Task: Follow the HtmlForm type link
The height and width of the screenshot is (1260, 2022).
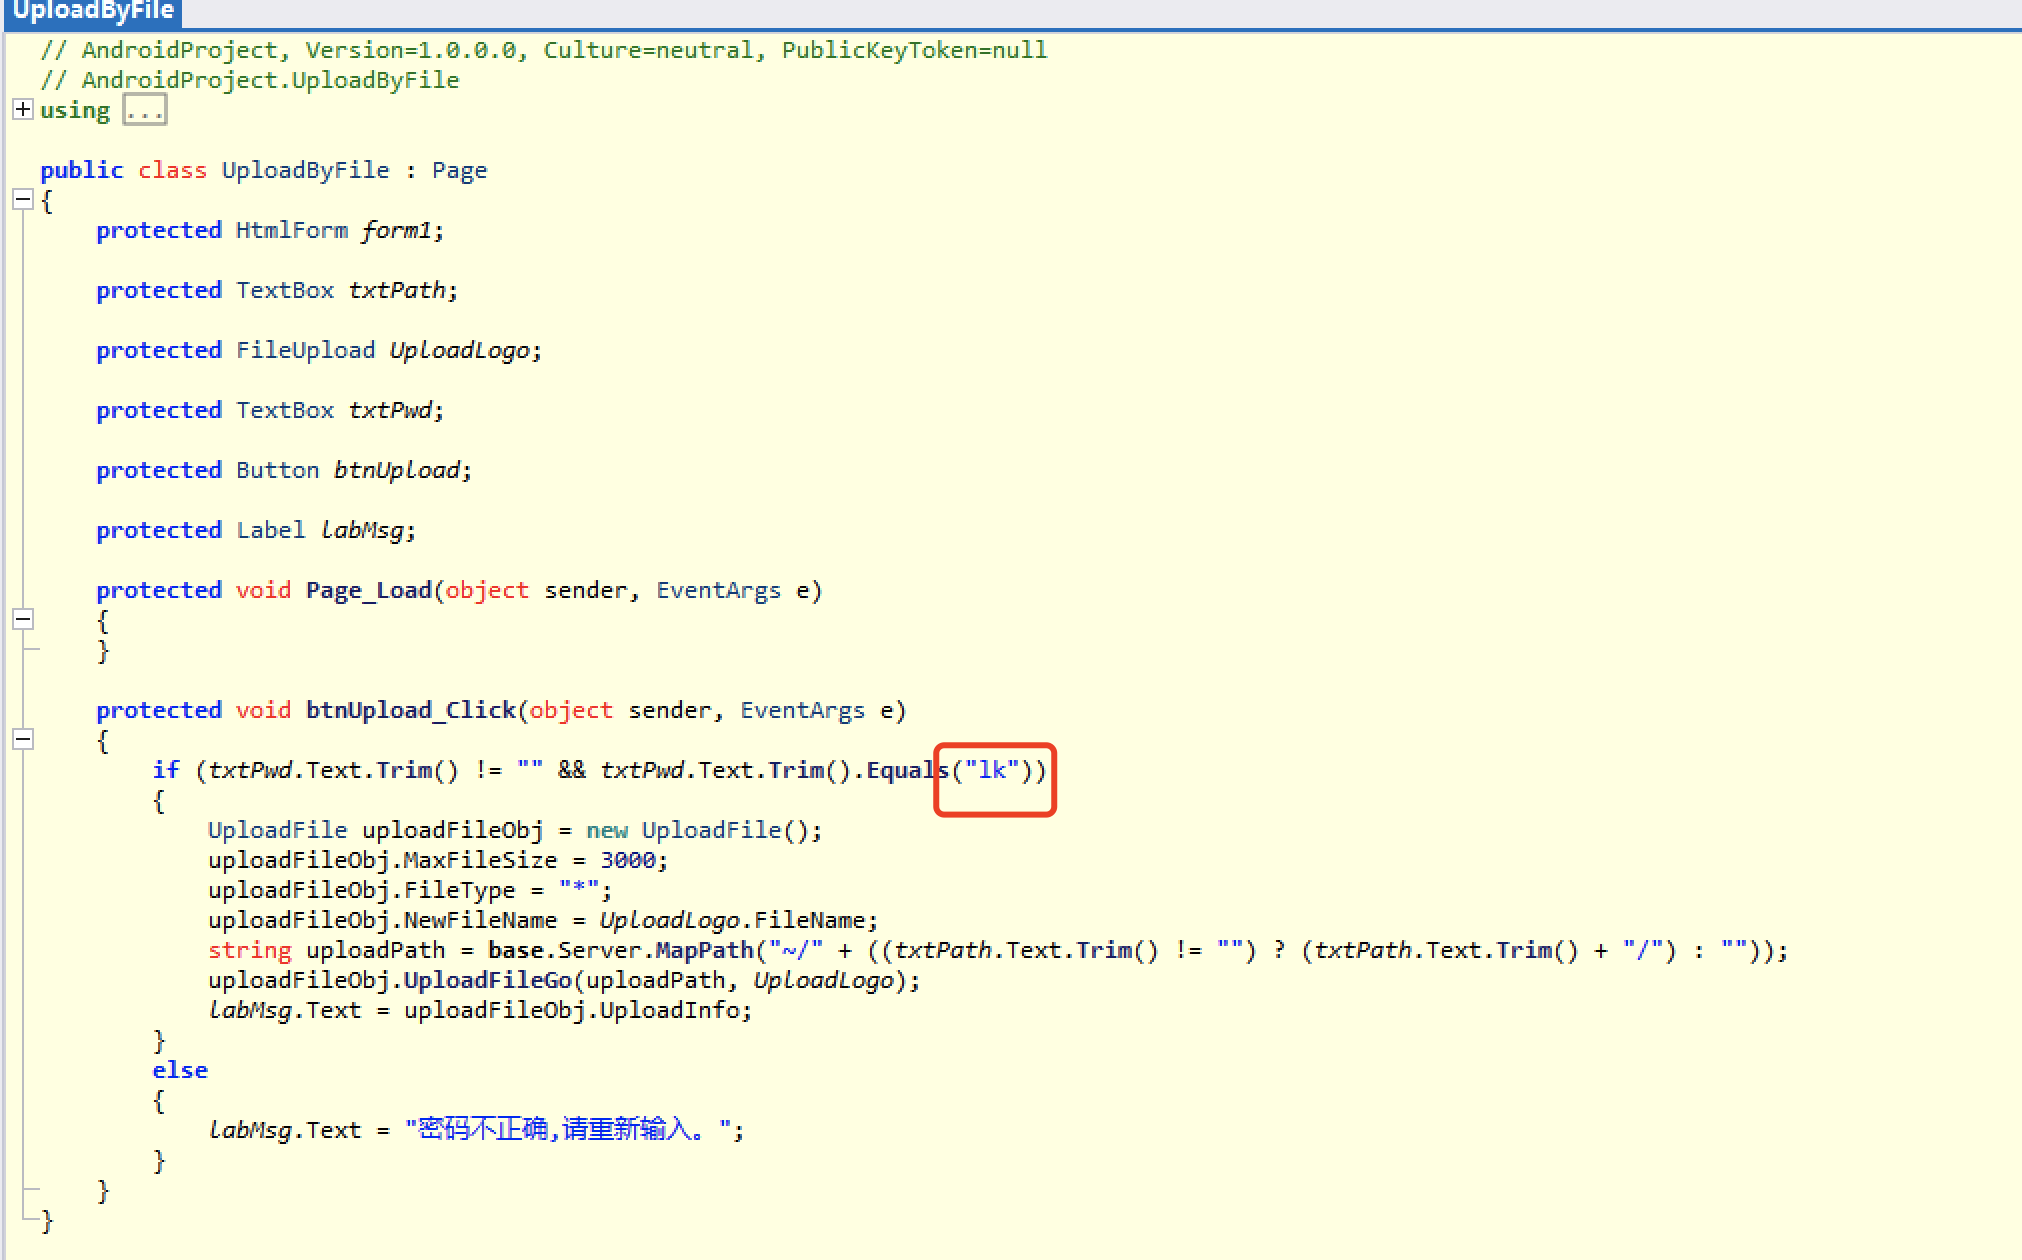Action: pos(291,230)
